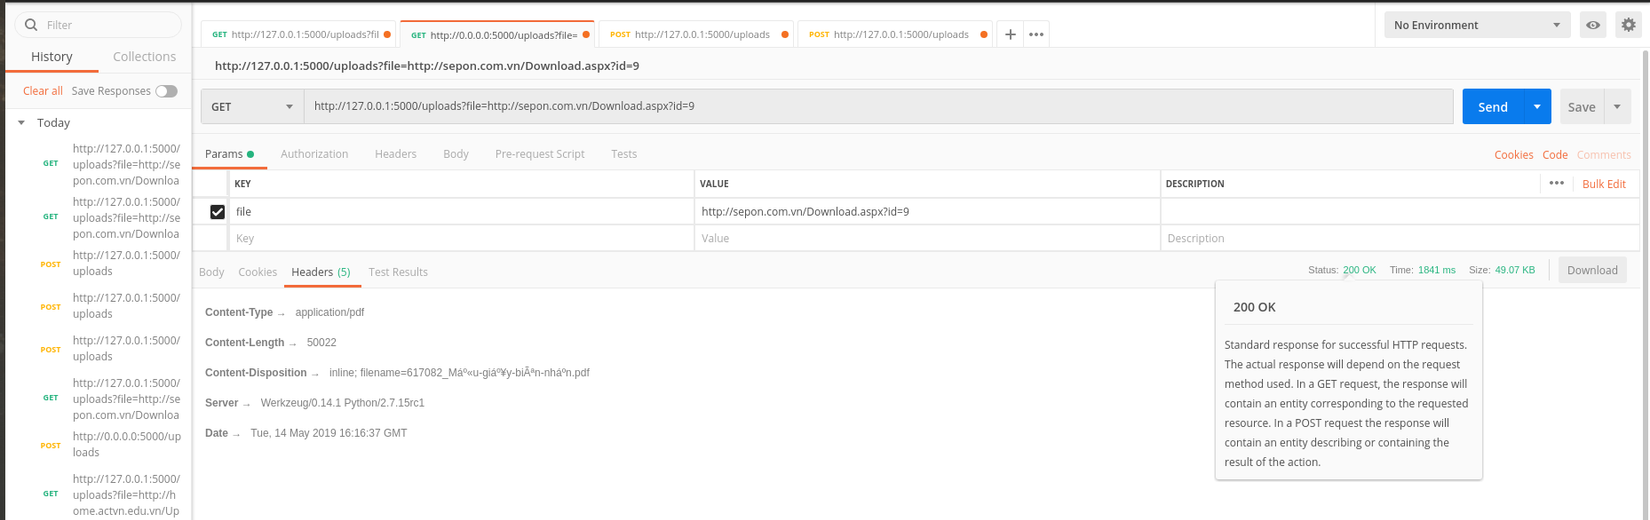This screenshot has width=1650, height=520.
Task: Open the tab options three-dots menu
Action: 1036,34
